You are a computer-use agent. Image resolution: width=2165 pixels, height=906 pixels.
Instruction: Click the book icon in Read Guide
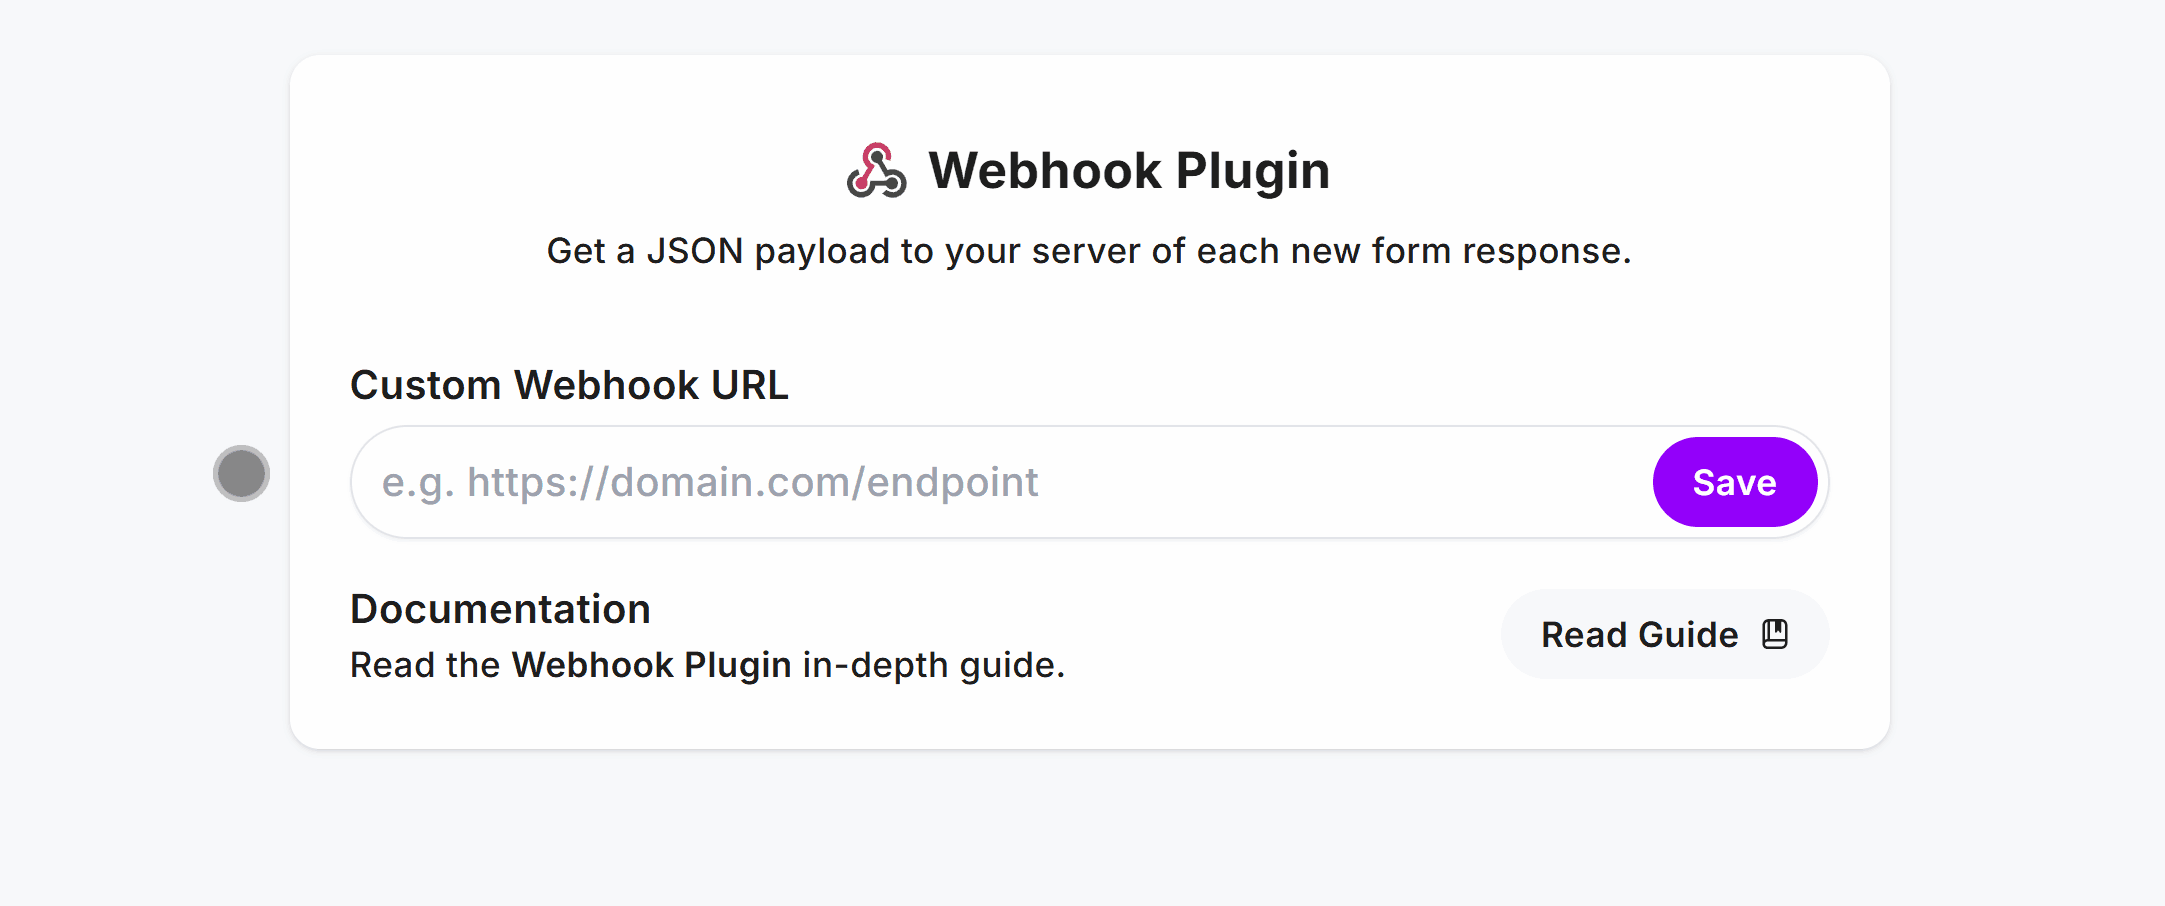click(x=1775, y=634)
